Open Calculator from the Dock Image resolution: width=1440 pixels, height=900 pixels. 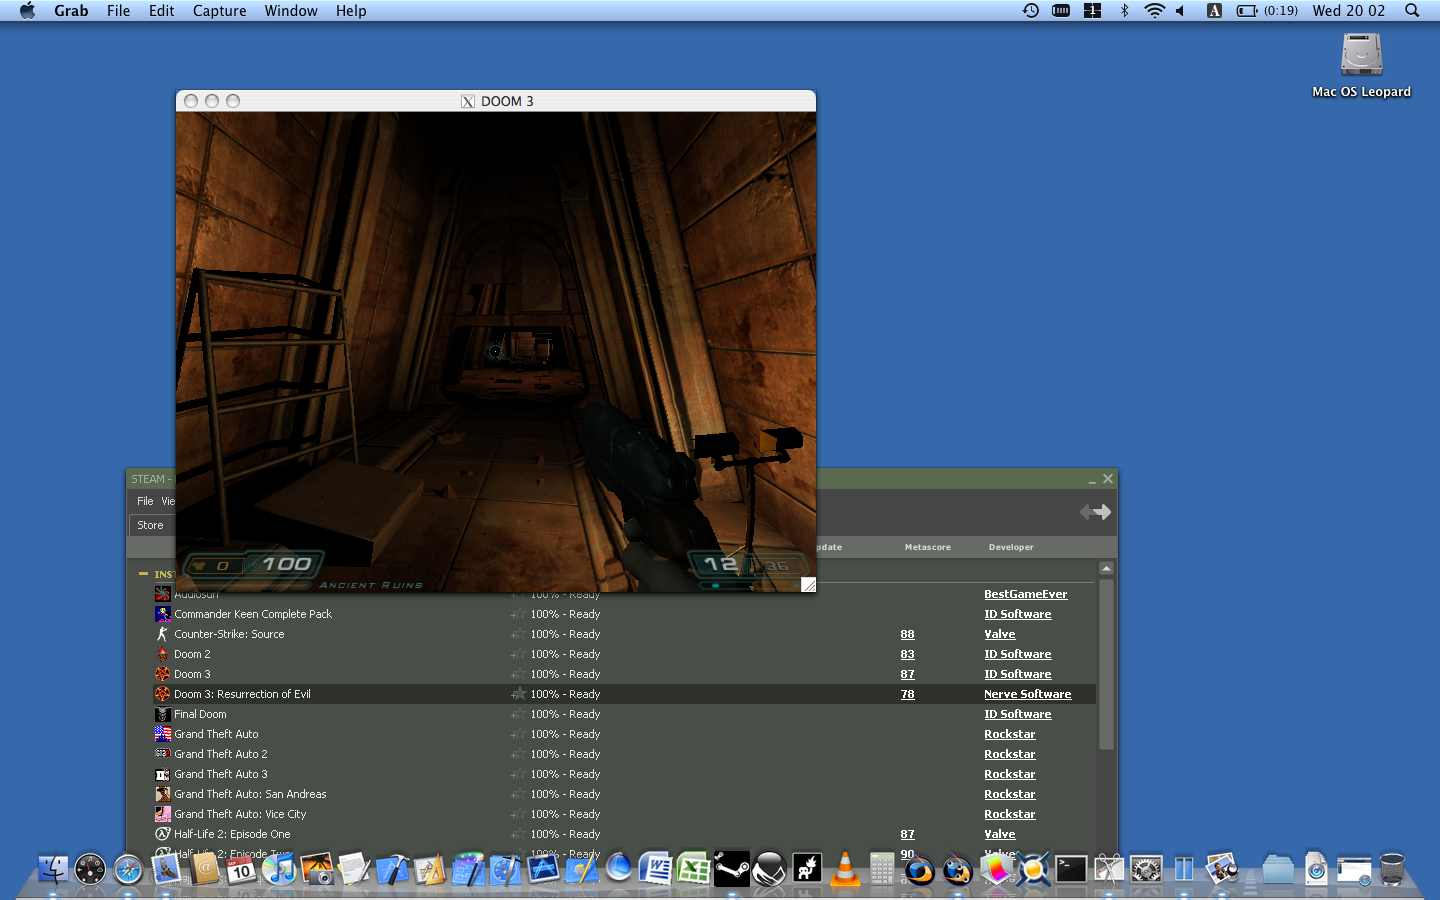pyautogui.click(x=882, y=868)
